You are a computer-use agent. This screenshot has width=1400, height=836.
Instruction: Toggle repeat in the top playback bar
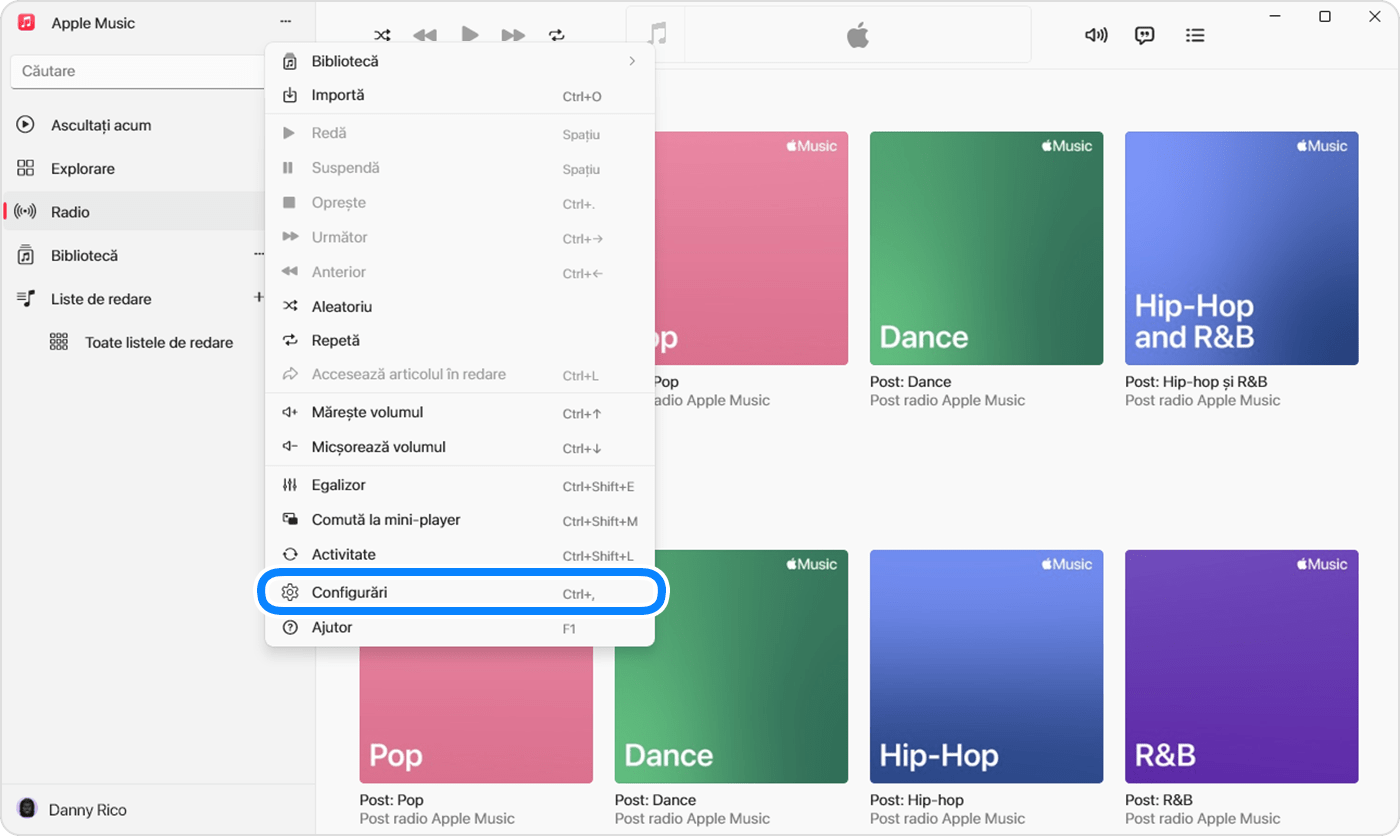coord(557,35)
